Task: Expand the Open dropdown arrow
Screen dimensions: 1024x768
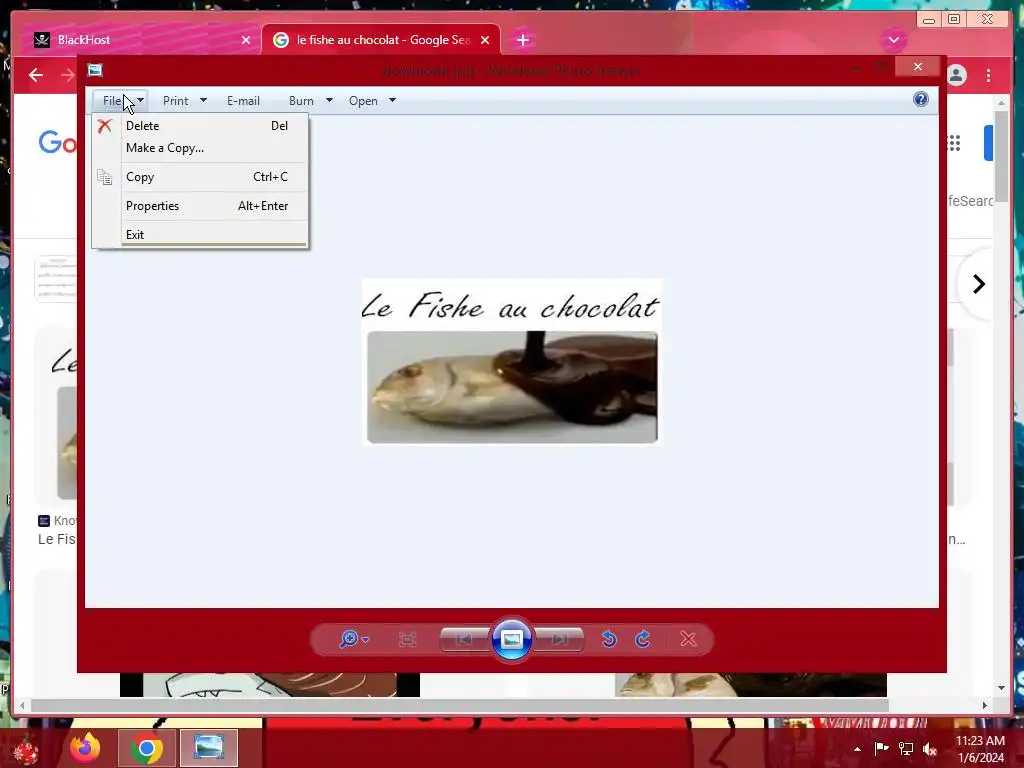Action: tap(392, 101)
